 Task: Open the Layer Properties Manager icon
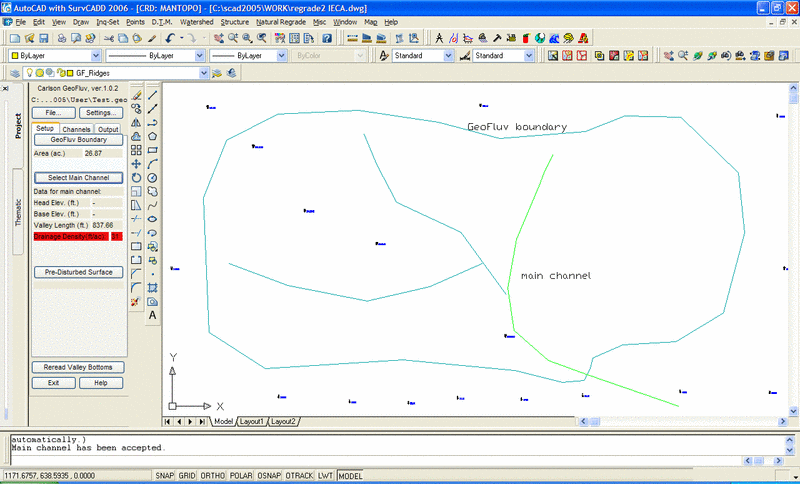point(15,73)
